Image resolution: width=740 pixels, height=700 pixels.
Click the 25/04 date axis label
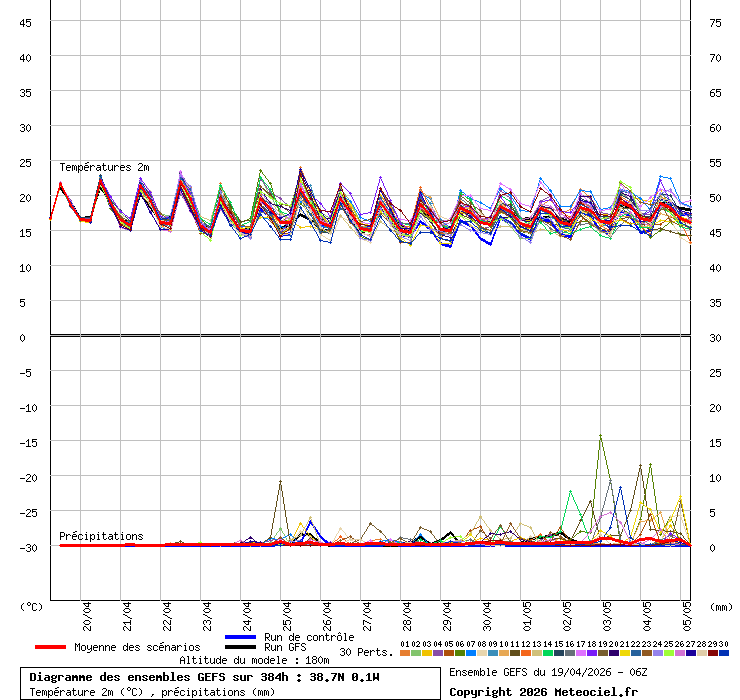coord(287,611)
